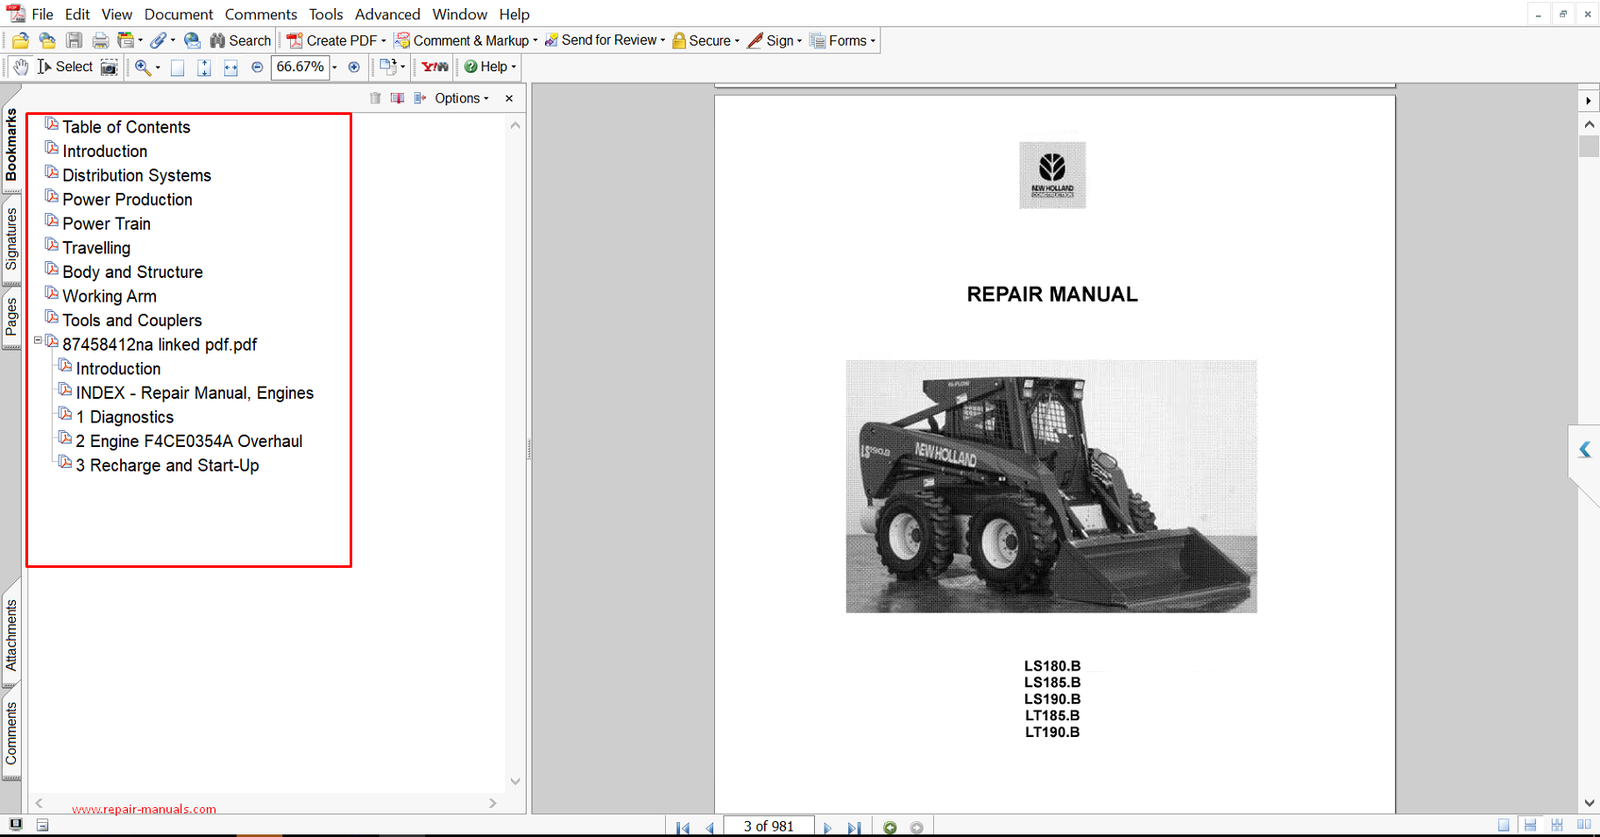Go to the next page arrow
This screenshot has height=837, width=1600.
(x=827, y=827)
